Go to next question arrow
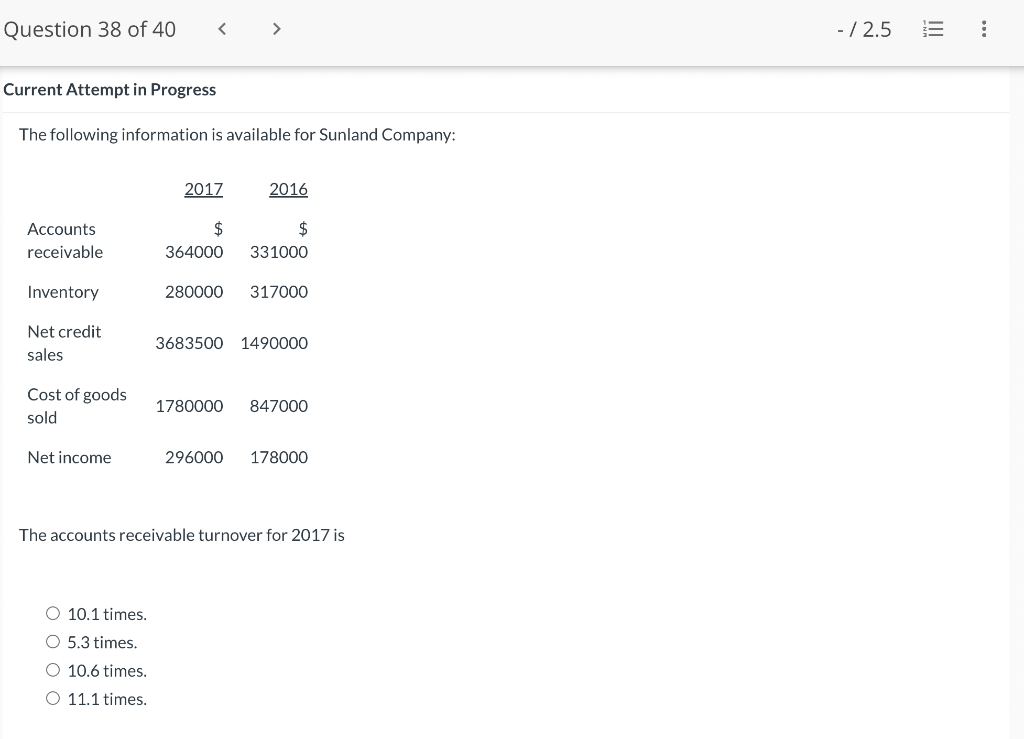The height and width of the screenshot is (739, 1024). pyautogui.click(x=276, y=29)
